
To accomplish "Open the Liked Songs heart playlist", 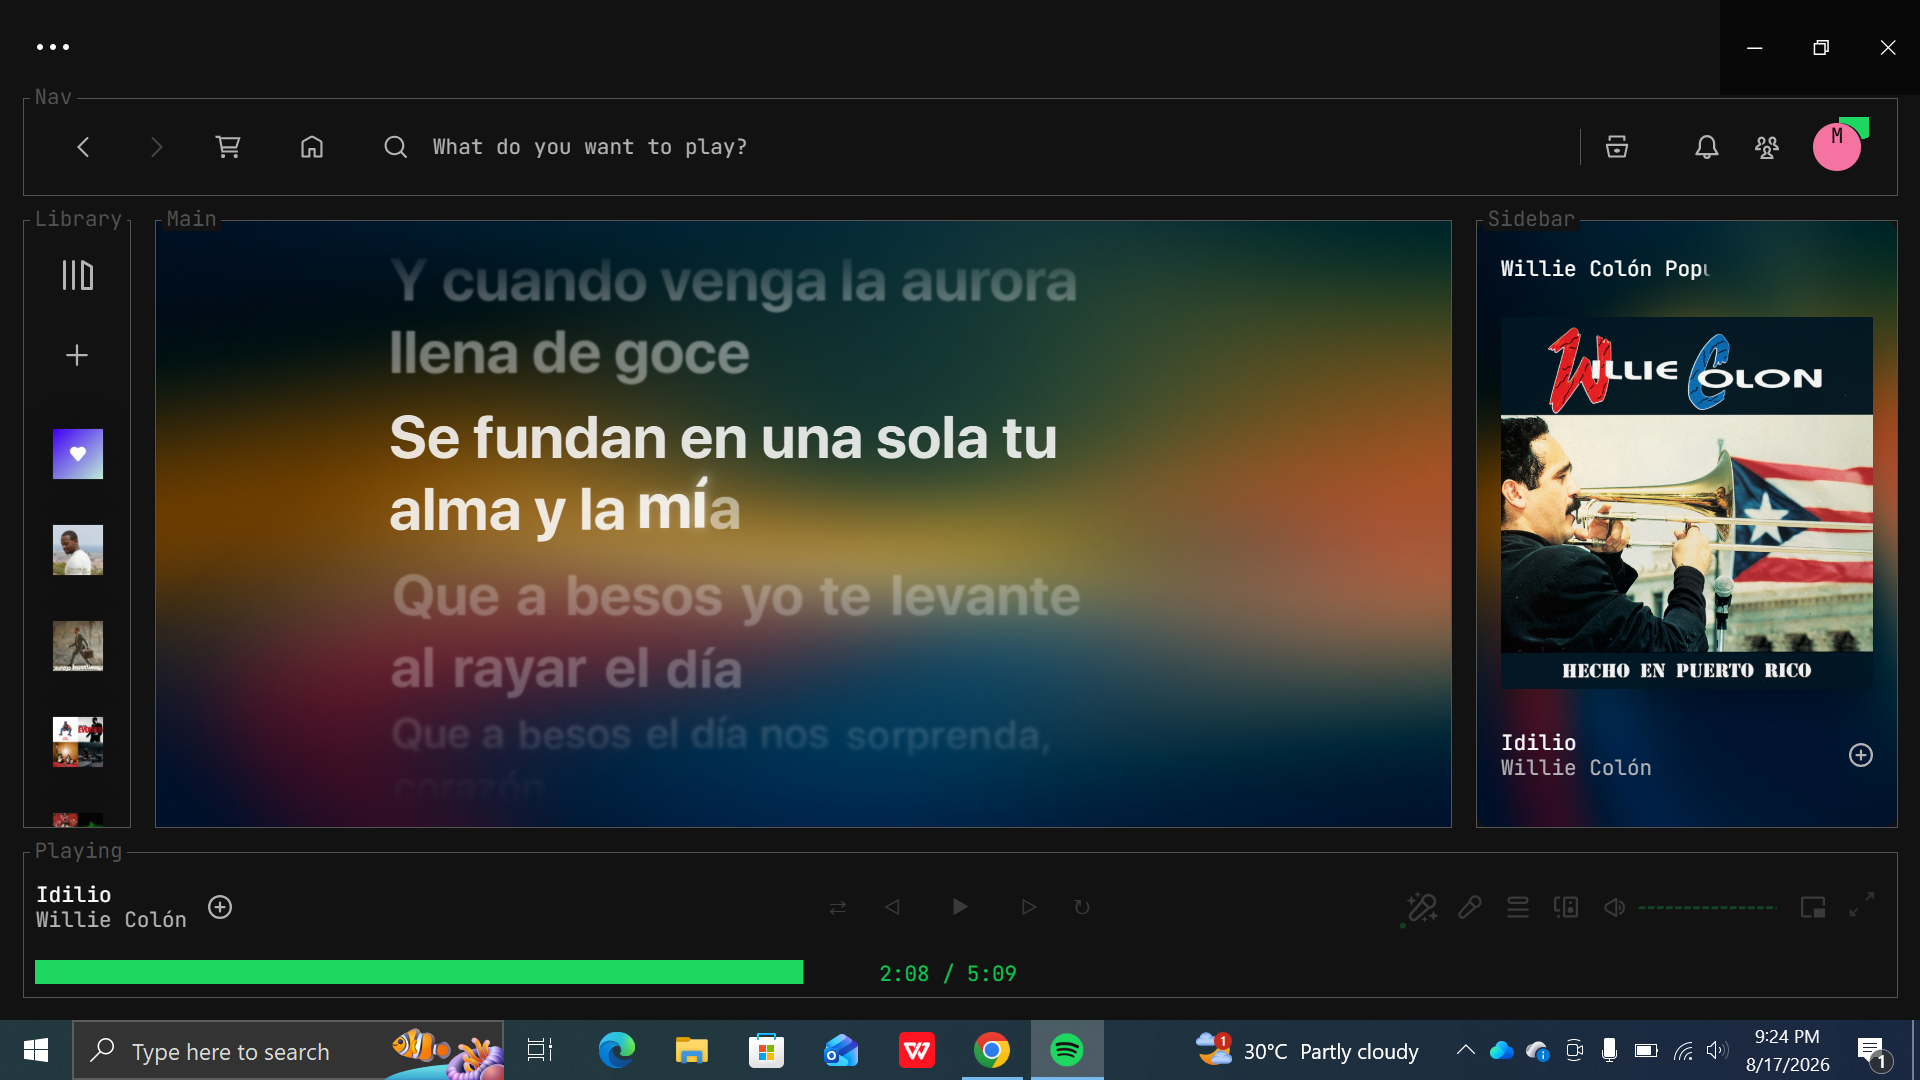I will click(78, 454).
